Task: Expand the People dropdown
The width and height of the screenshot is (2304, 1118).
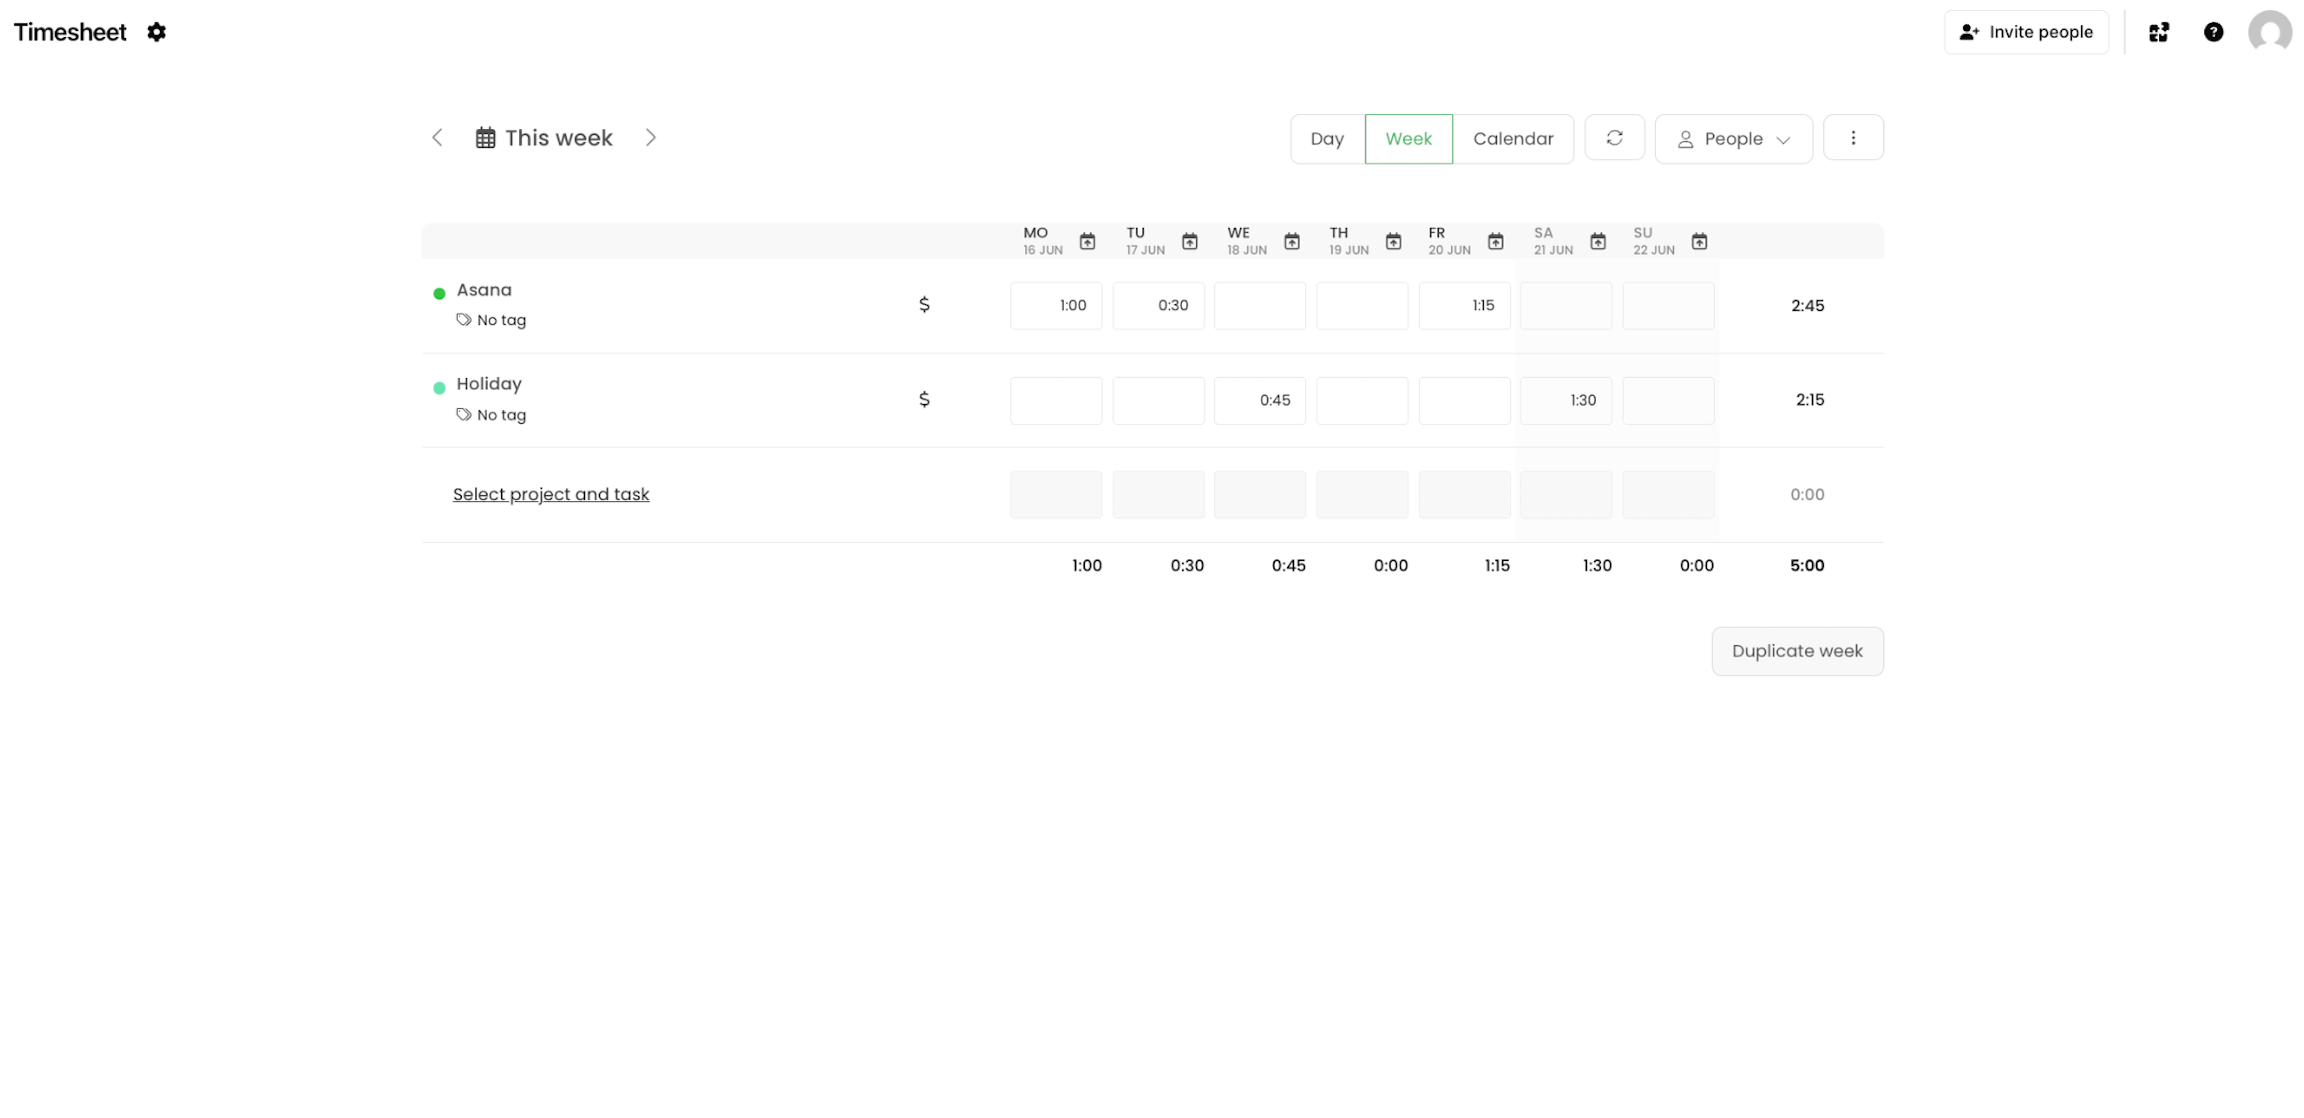Action: point(1733,139)
